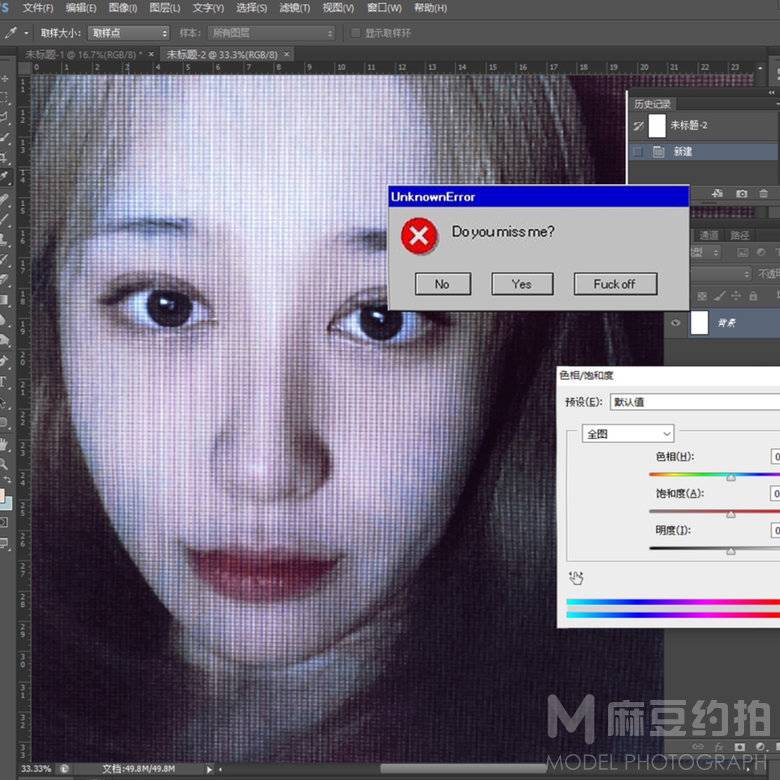Image resolution: width=780 pixels, height=780 pixels.
Task: Select the Clone Stamp tool
Action: tap(4, 238)
